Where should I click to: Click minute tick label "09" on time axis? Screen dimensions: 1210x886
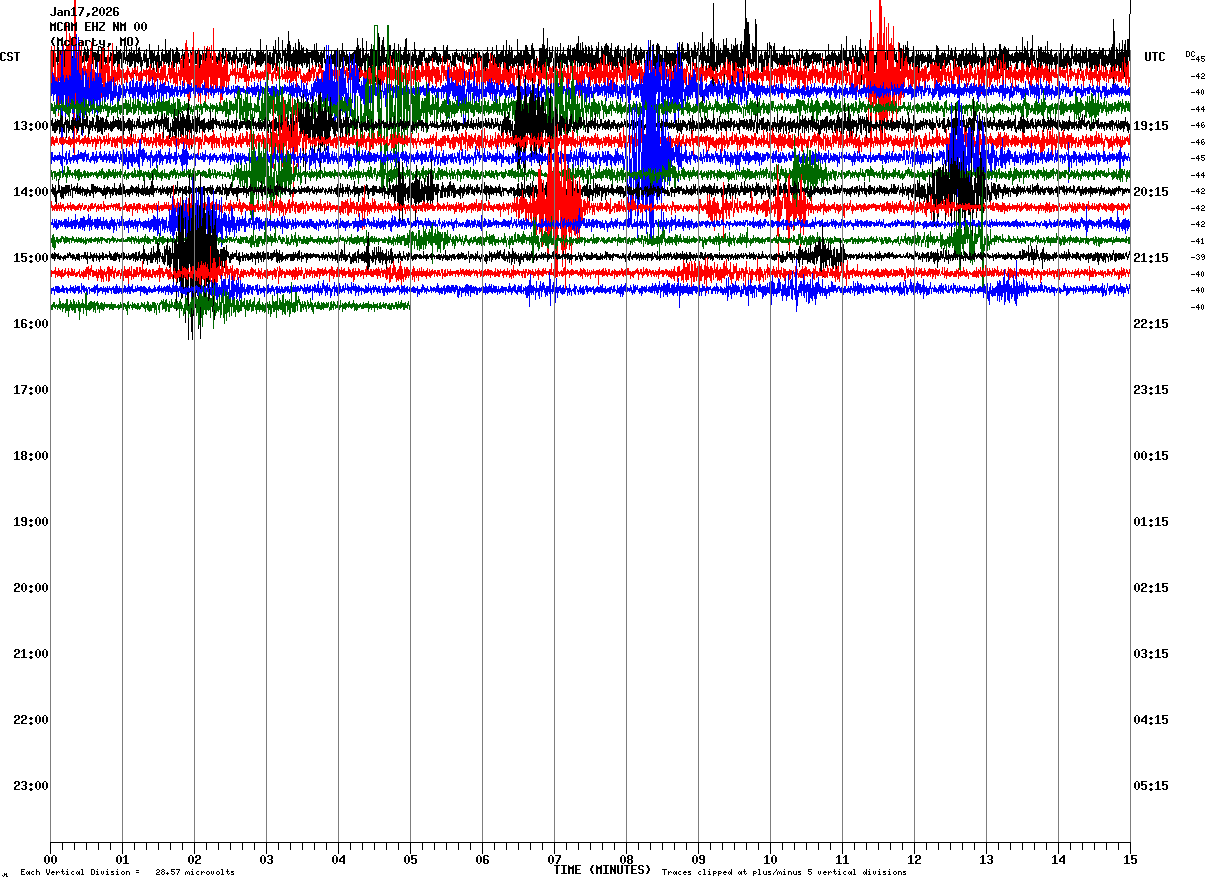click(x=698, y=860)
